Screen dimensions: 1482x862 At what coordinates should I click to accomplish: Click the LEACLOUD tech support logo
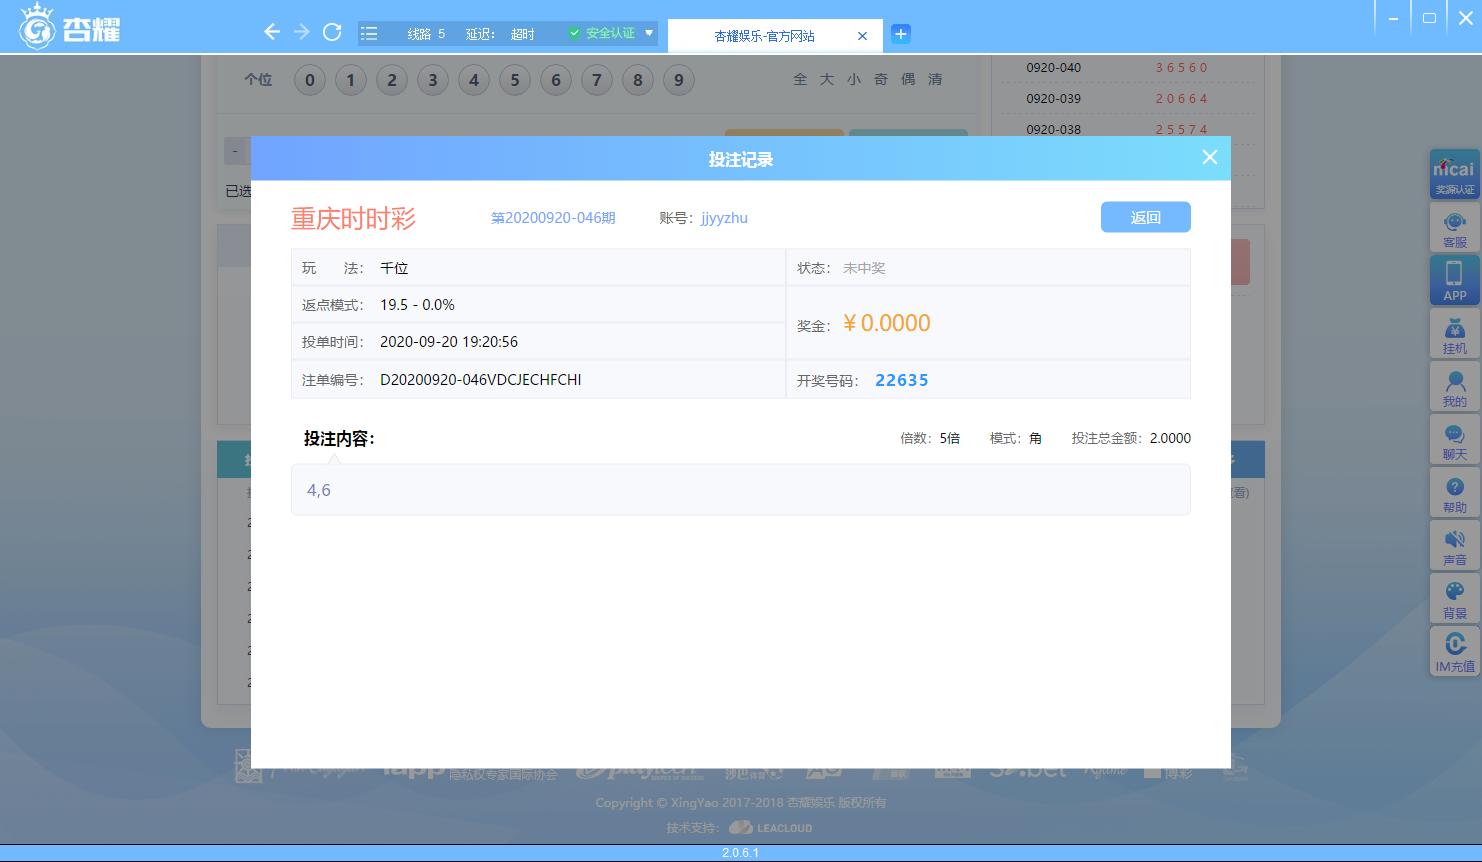(x=770, y=828)
